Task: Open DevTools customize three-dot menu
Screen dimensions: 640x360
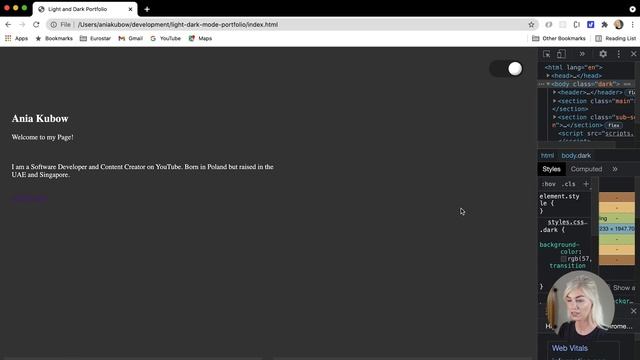Action: tap(619, 54)
